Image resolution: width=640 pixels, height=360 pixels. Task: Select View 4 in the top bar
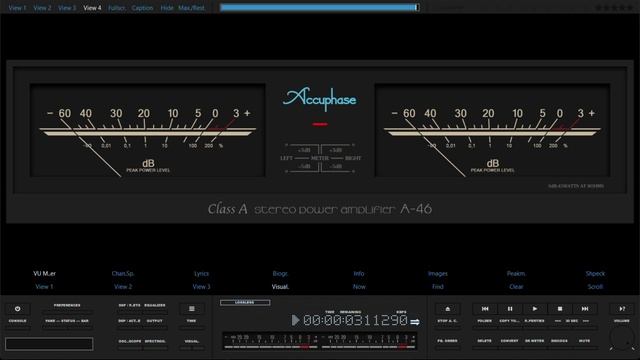(92, 8)
